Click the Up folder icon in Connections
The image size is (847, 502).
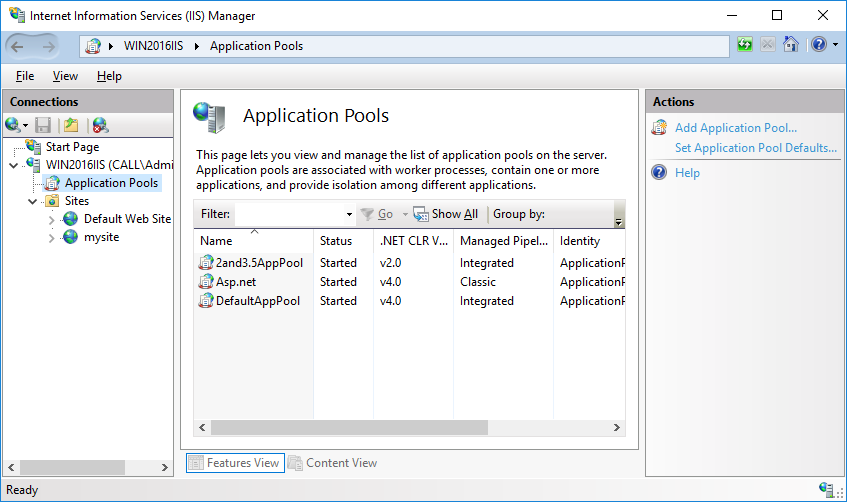point(71,125)
